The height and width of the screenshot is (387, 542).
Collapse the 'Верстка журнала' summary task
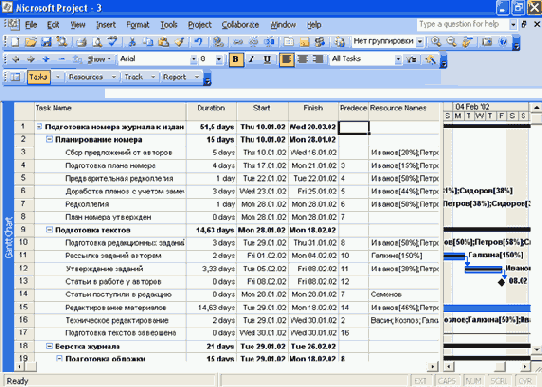49,346
